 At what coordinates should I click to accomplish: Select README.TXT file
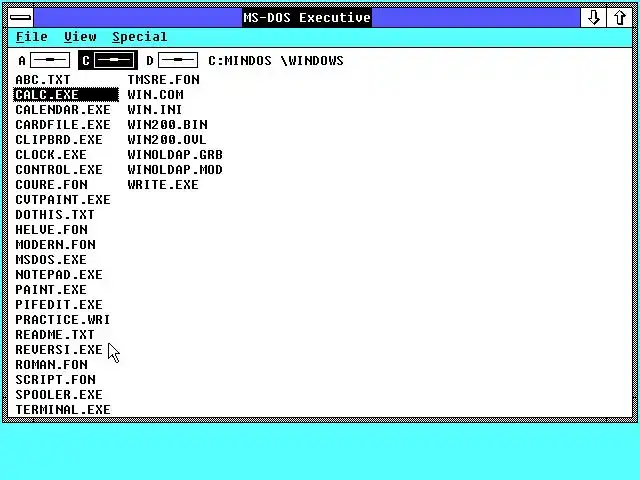point(55,335)
